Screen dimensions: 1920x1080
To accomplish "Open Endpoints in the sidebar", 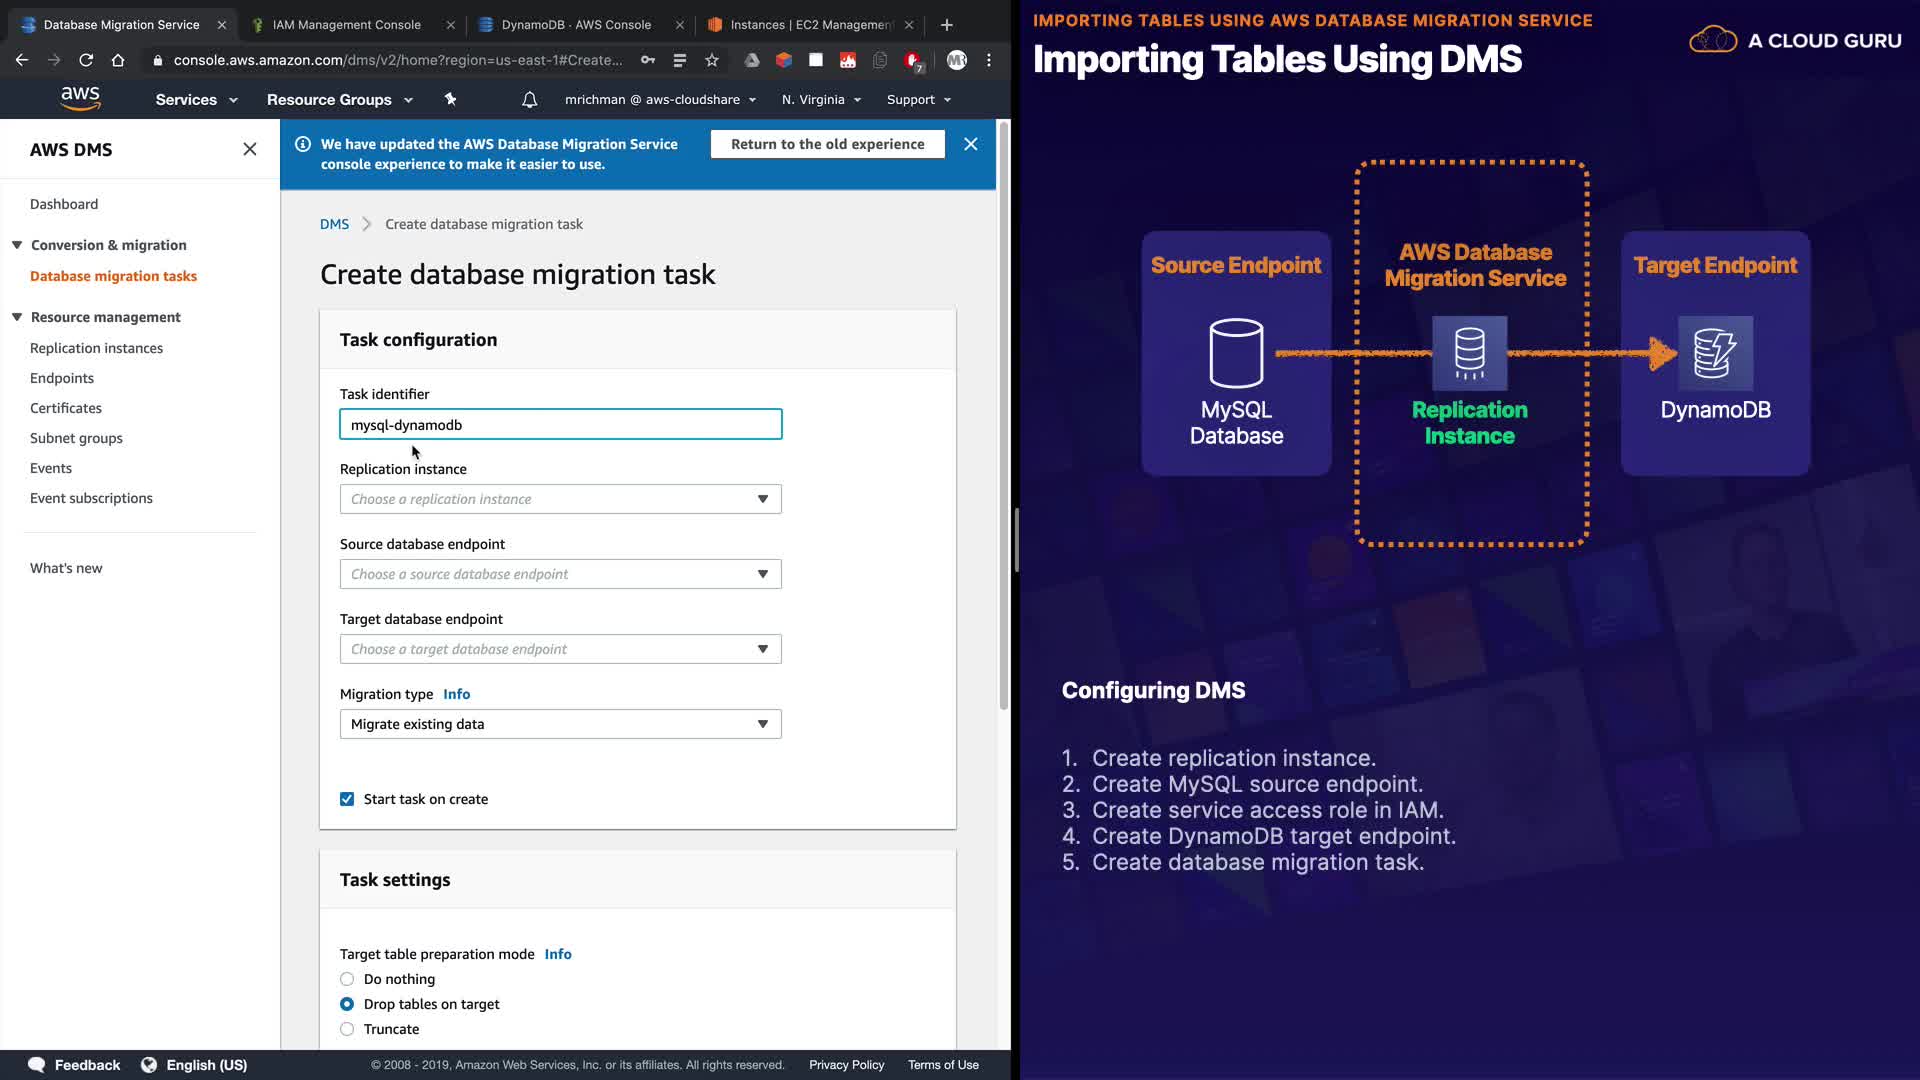I will [x=62, y=378].
